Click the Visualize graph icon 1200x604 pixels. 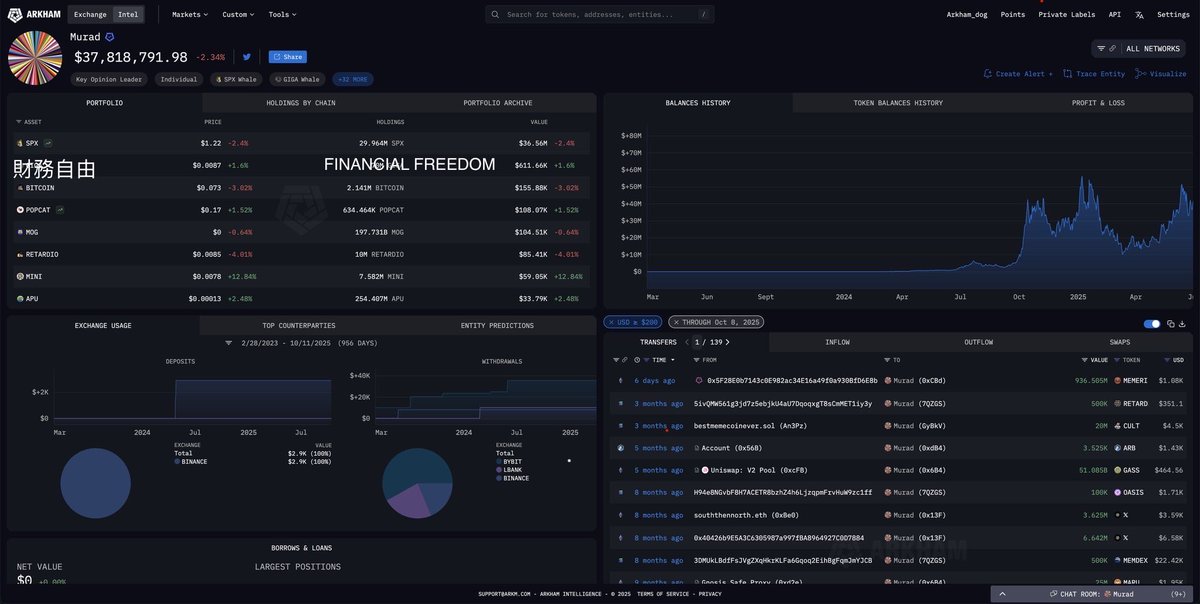[1142, 74]
